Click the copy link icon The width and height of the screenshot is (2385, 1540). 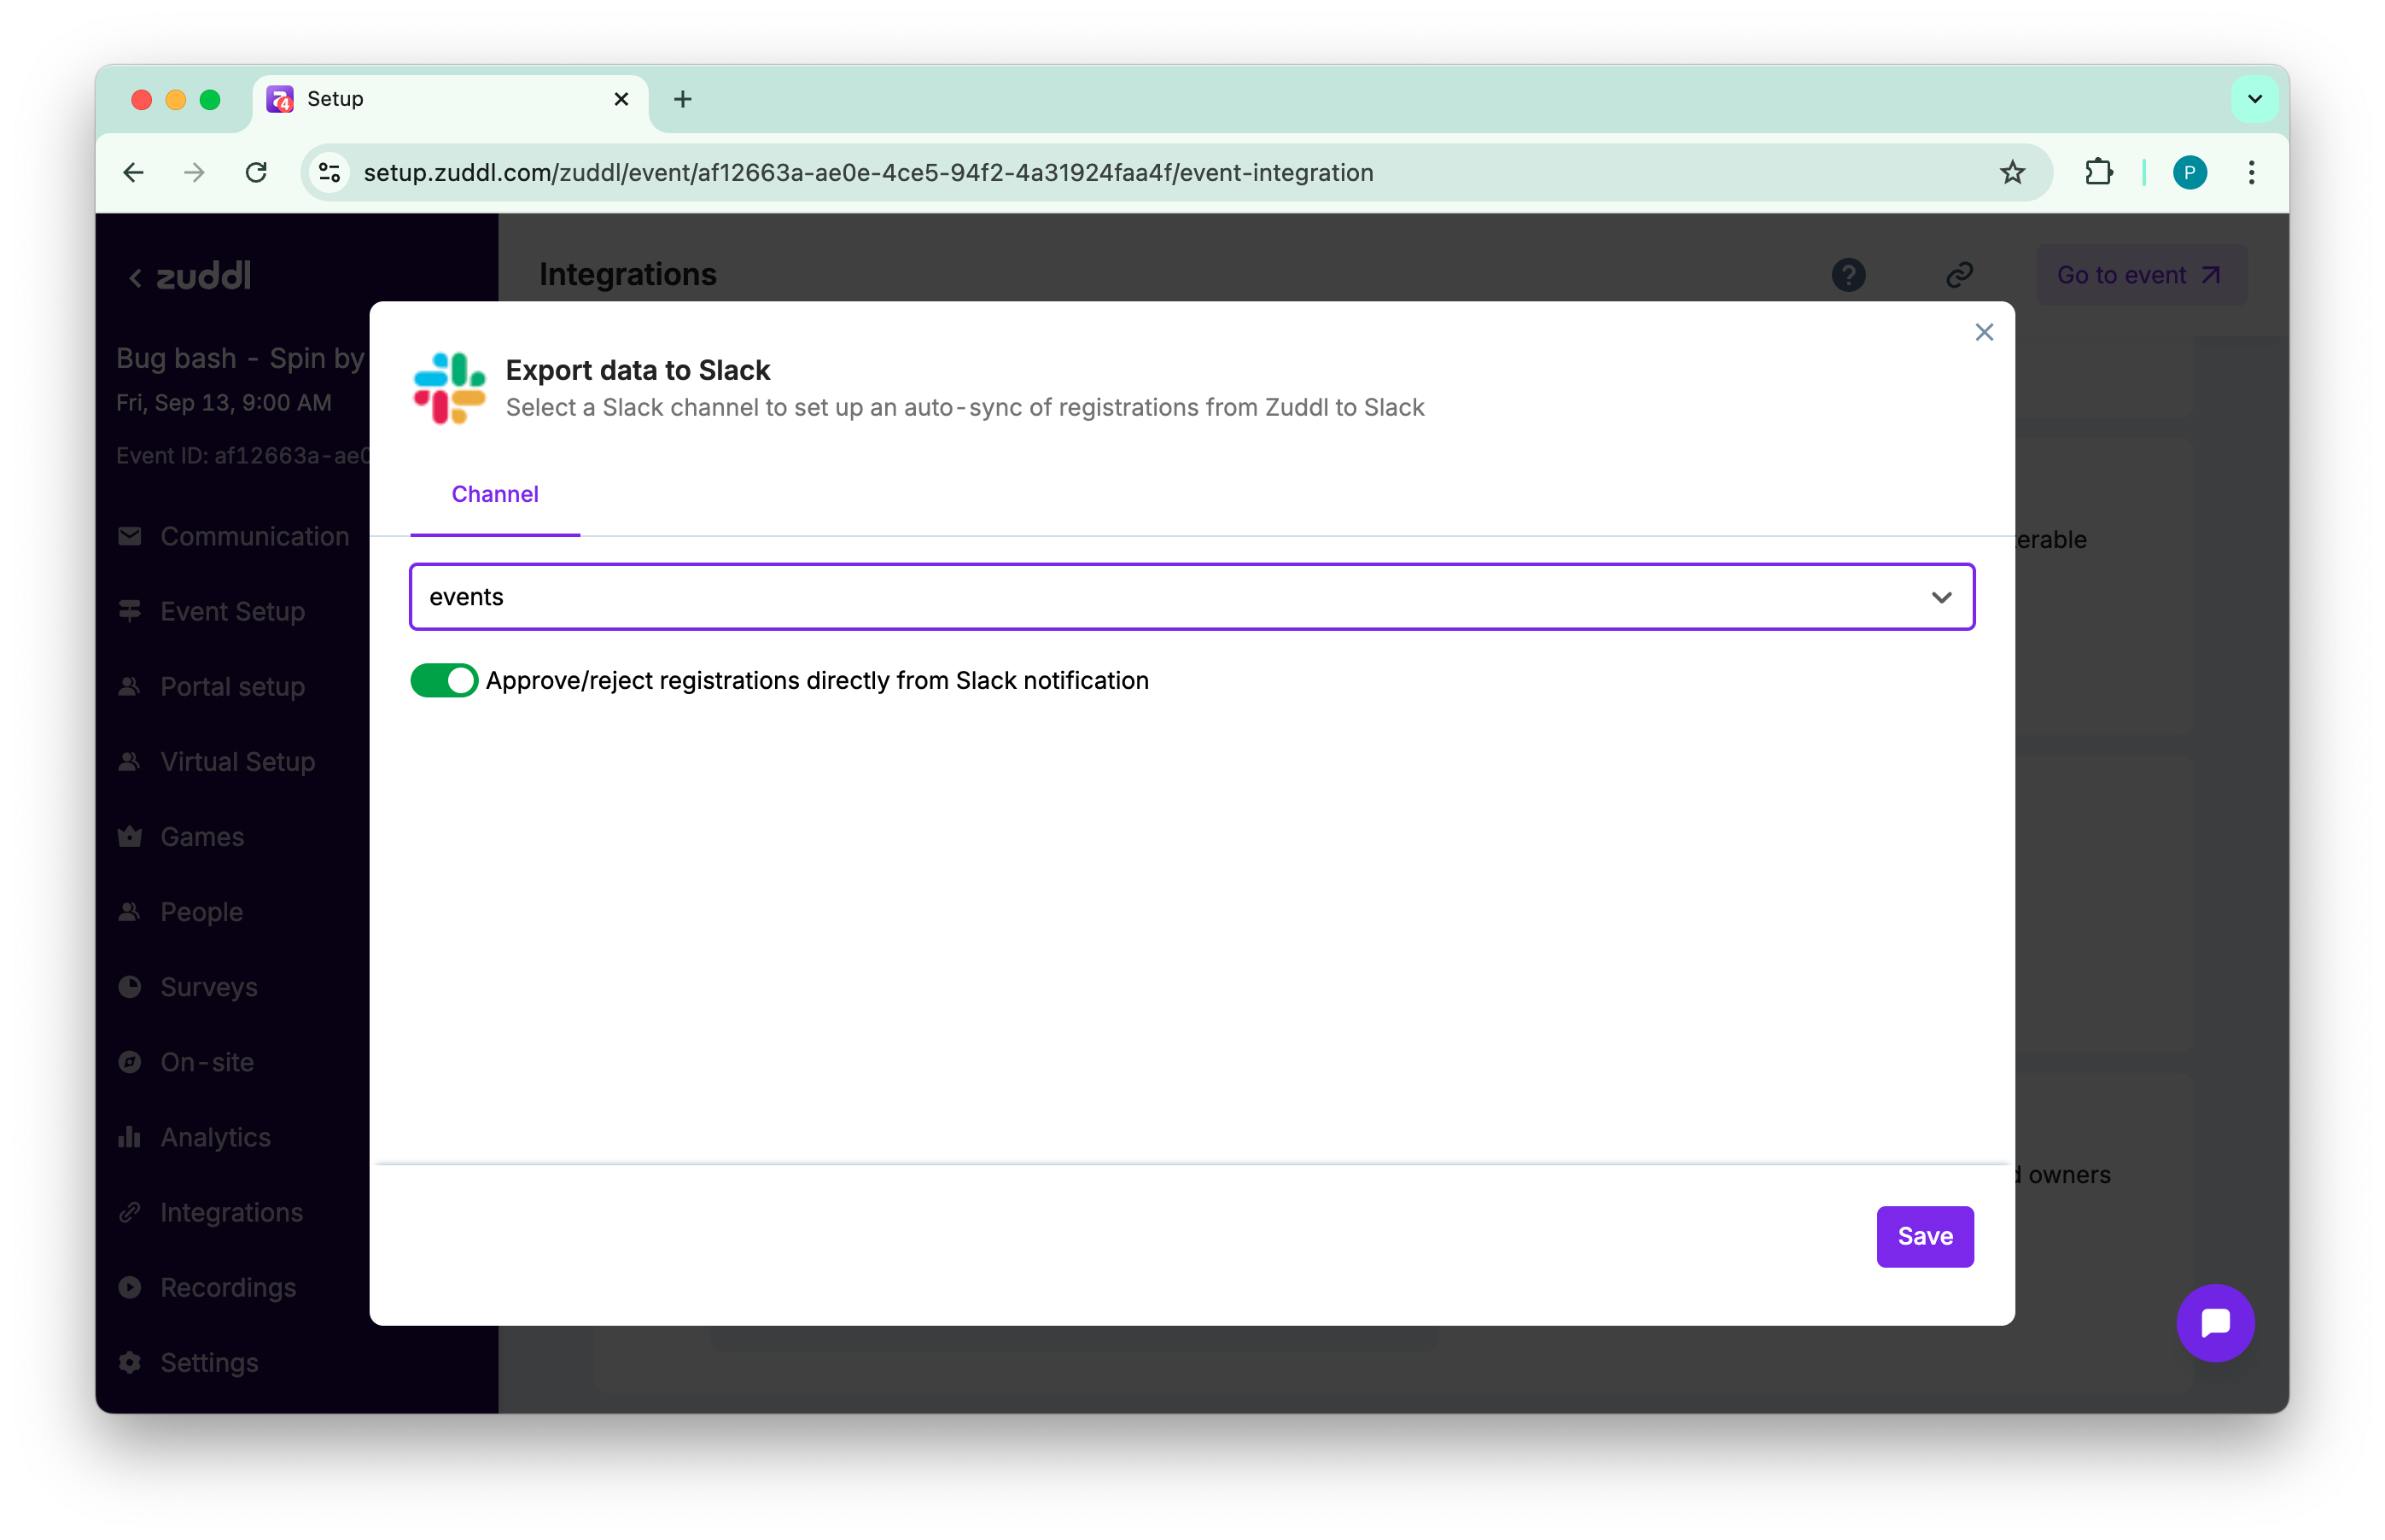tap(1959, 275)
